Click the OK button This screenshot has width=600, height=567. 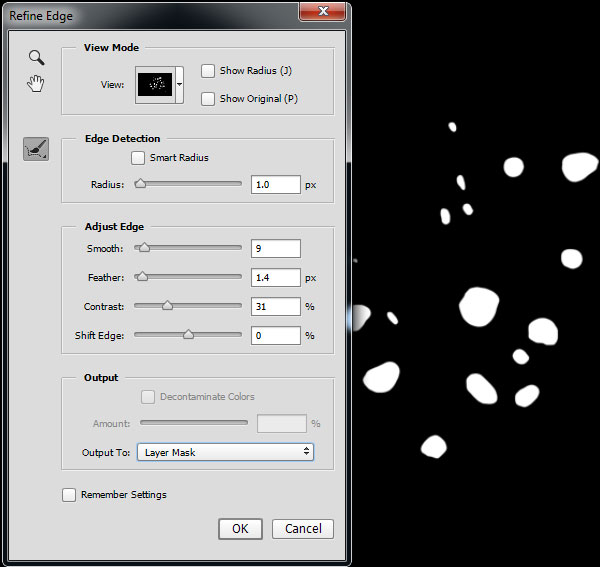tap(240, 529)
